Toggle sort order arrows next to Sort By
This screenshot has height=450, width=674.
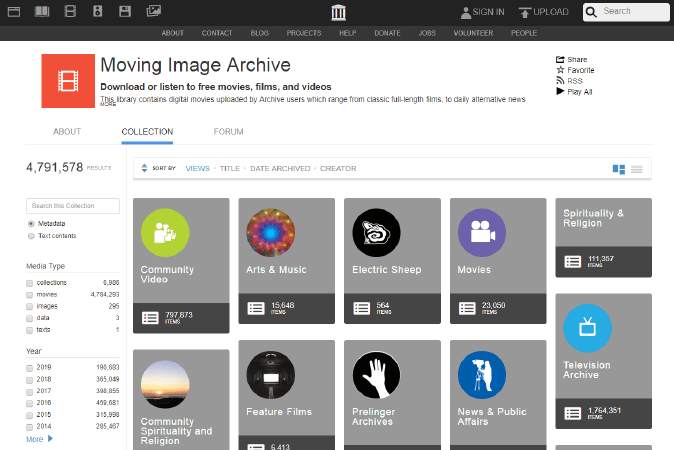coord(144,168)
